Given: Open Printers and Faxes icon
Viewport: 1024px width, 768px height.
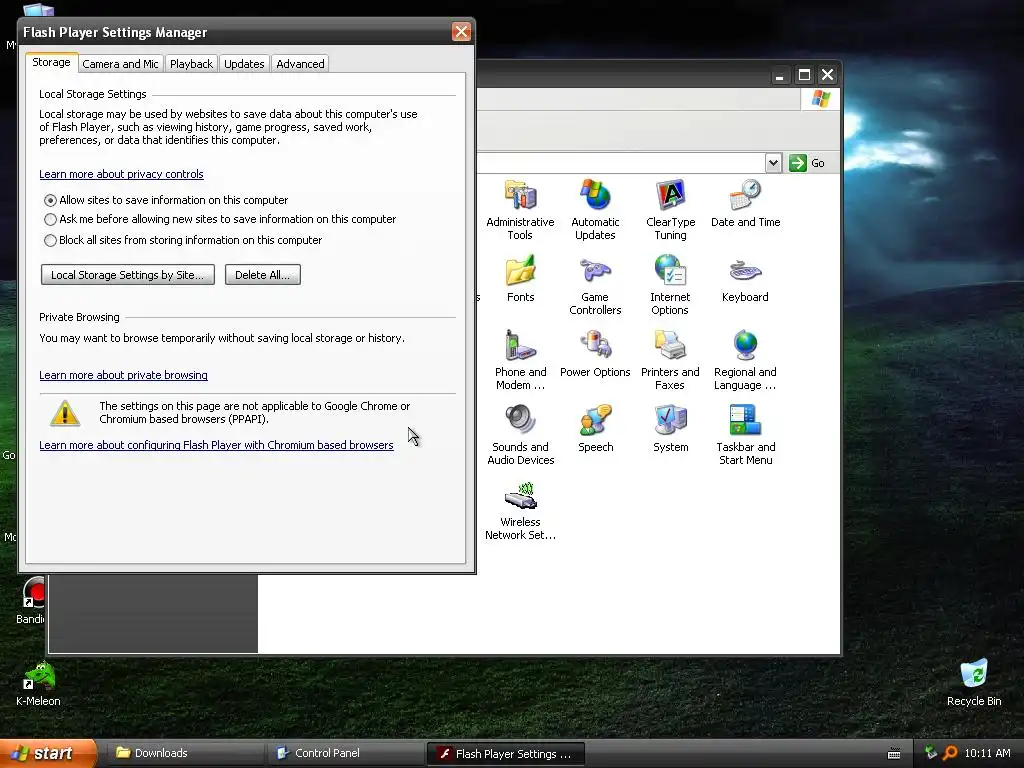Looking at the screenshot, I should point(670,360).
